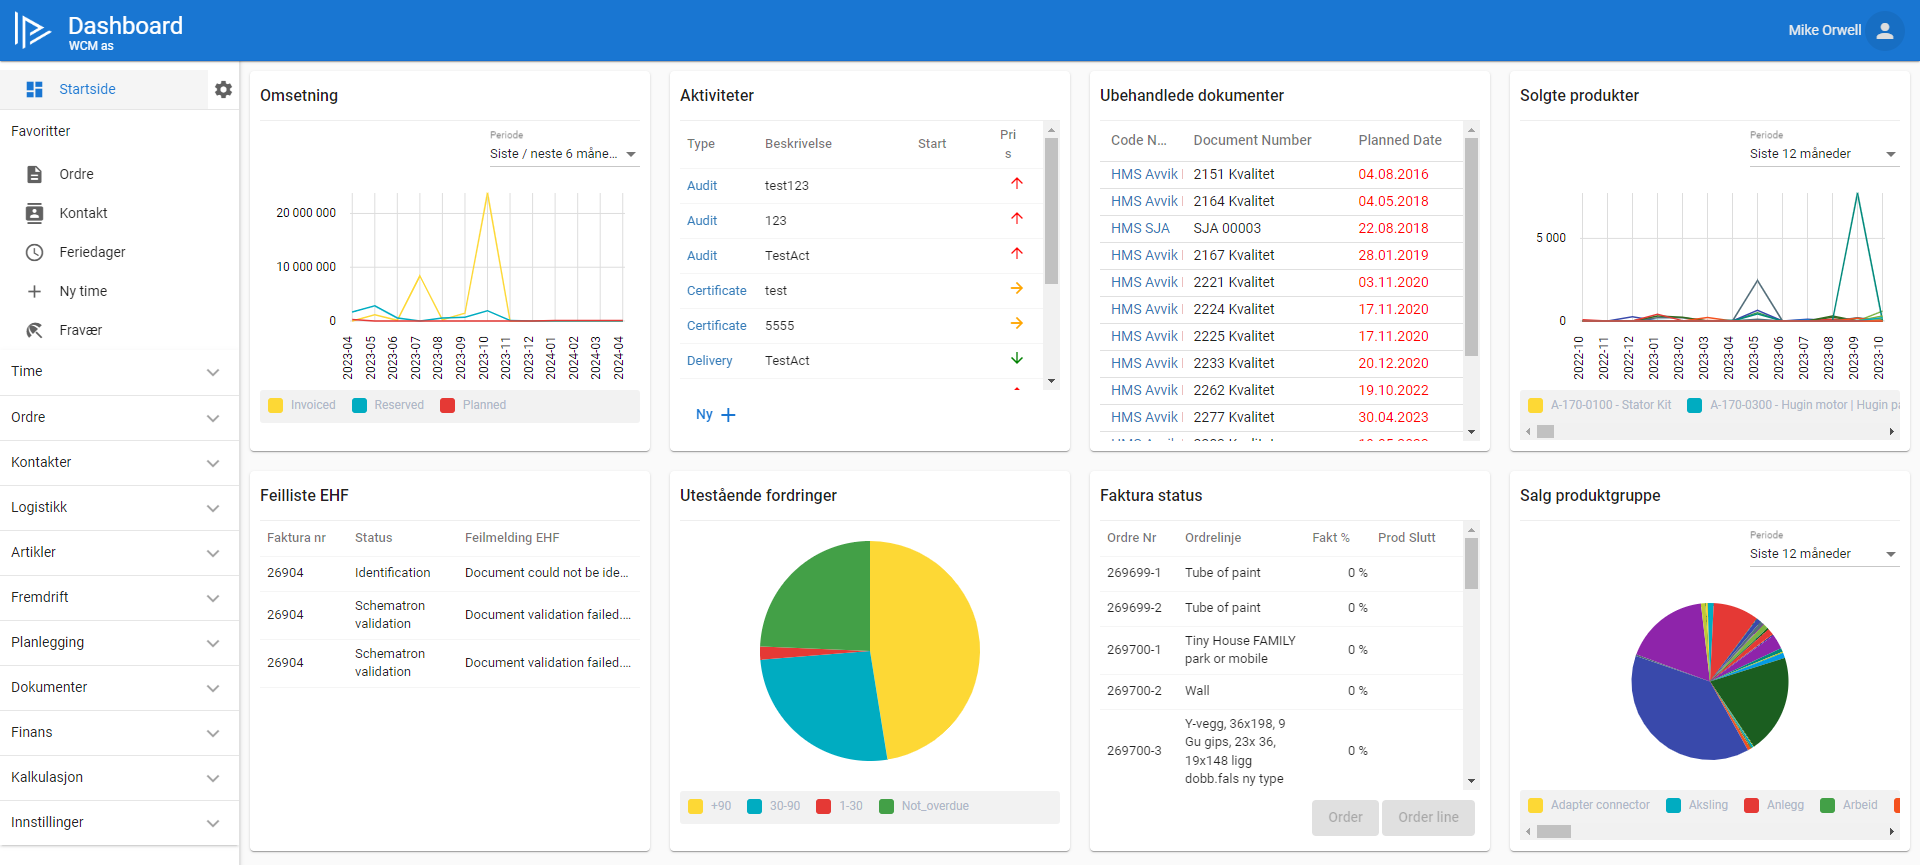Click right scroll arrow in Solgte produkter legend
This screenshot has width=1920, height=865.
pos(1891,432)
